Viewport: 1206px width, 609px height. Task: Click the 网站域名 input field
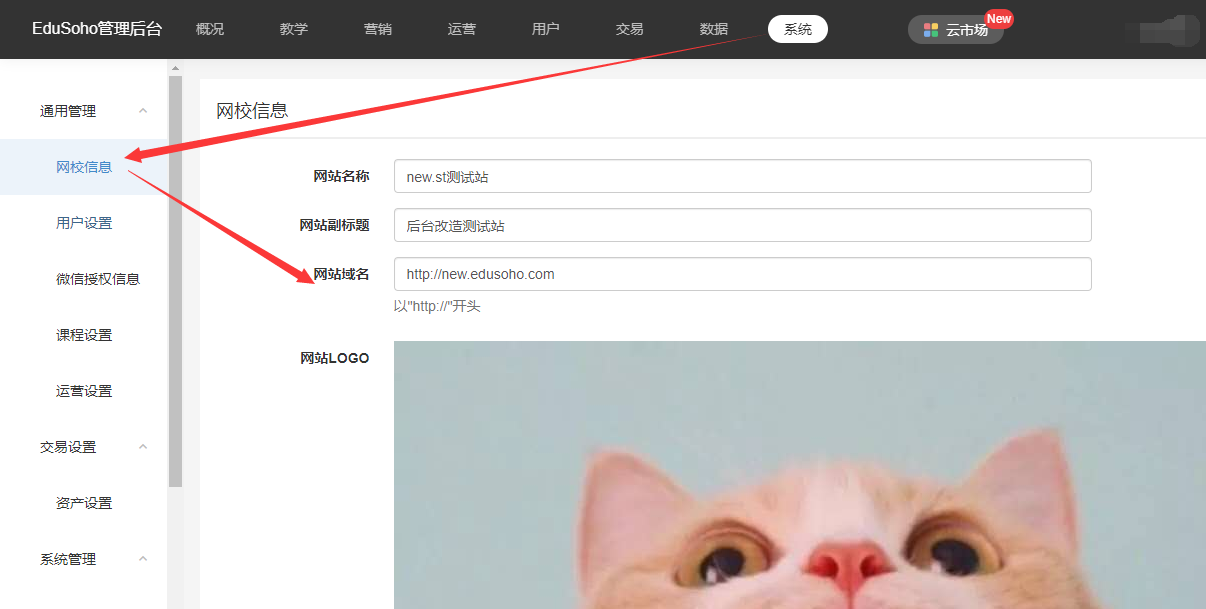point(742,274)
